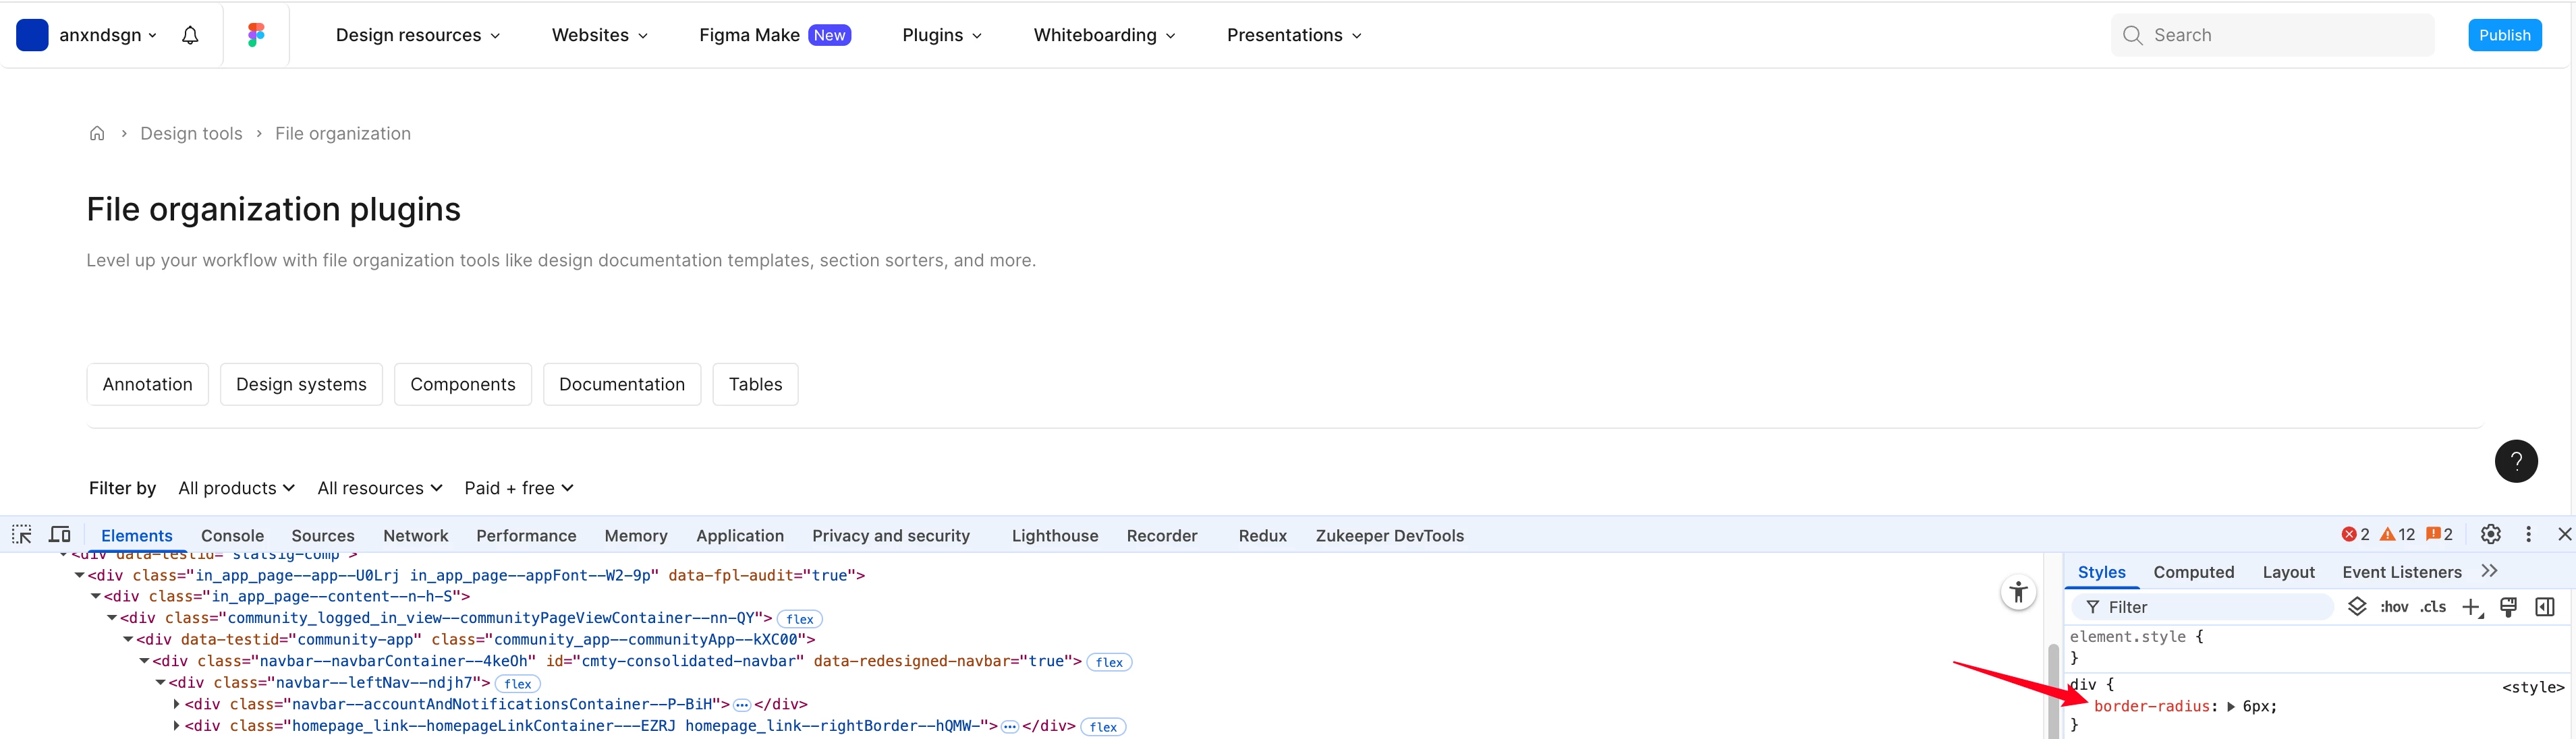This screenshot has height=739, width=2576.
Task: Click the accessibility tree toggle button
Action: [2018, 592]
